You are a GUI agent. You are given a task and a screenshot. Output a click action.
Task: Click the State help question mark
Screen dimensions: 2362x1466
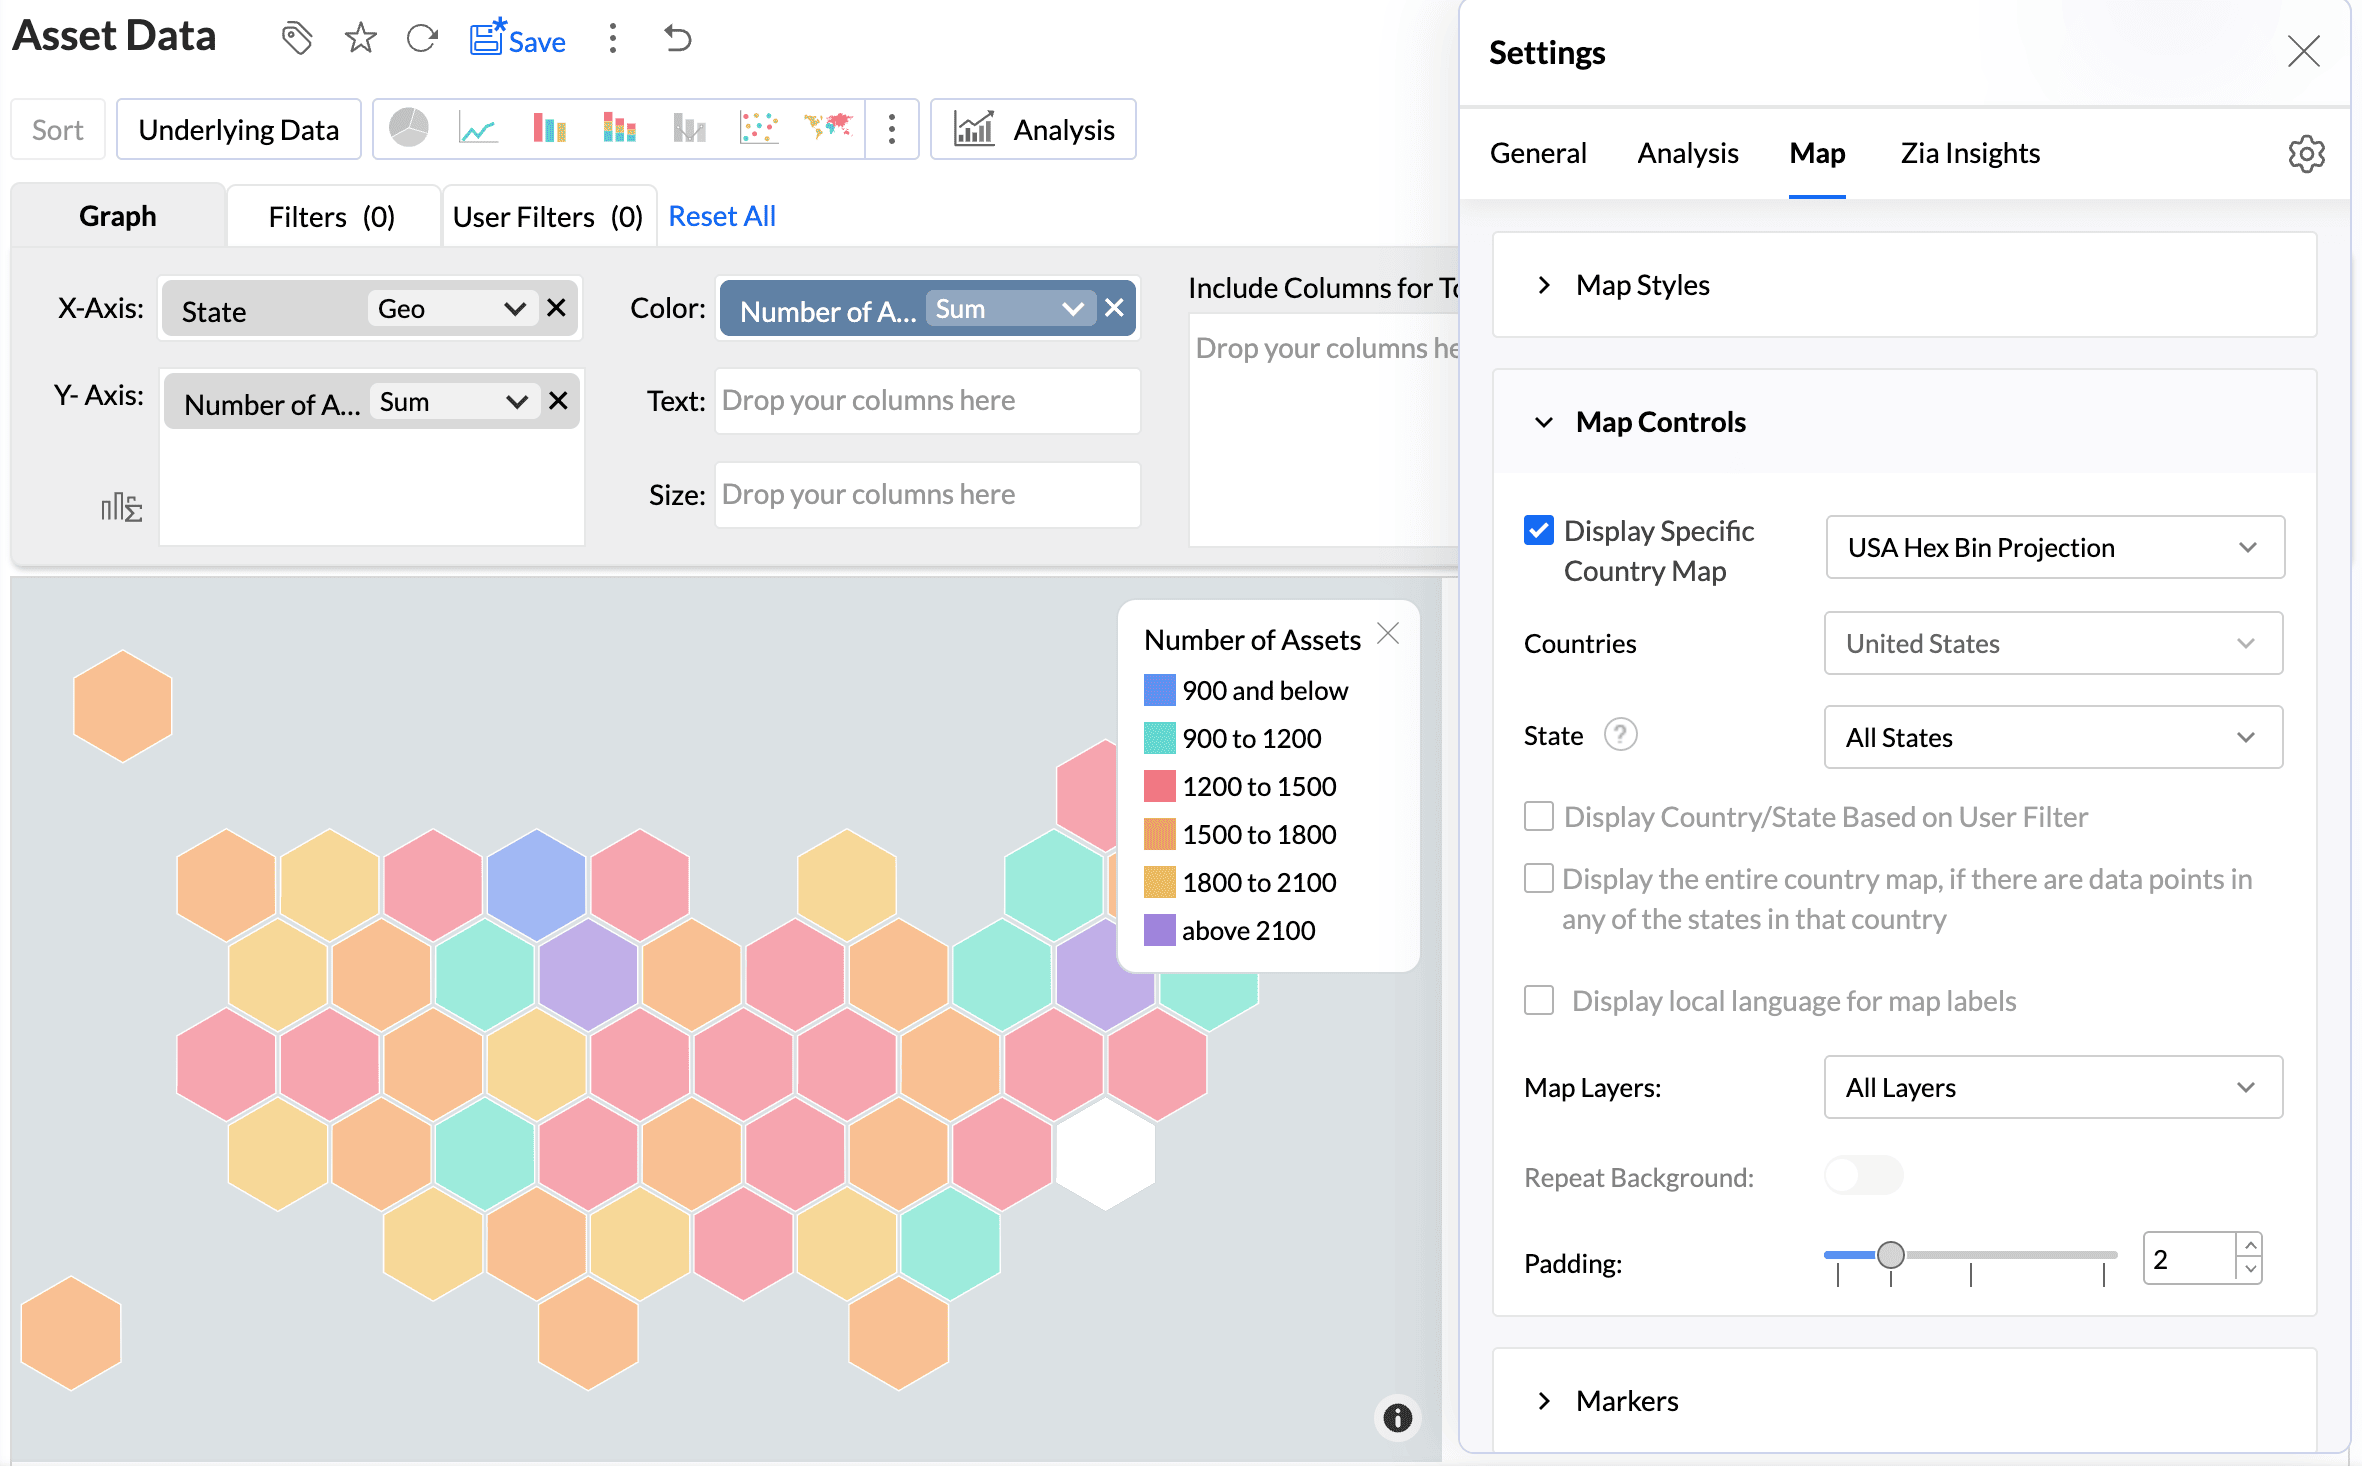[1620, 735]
